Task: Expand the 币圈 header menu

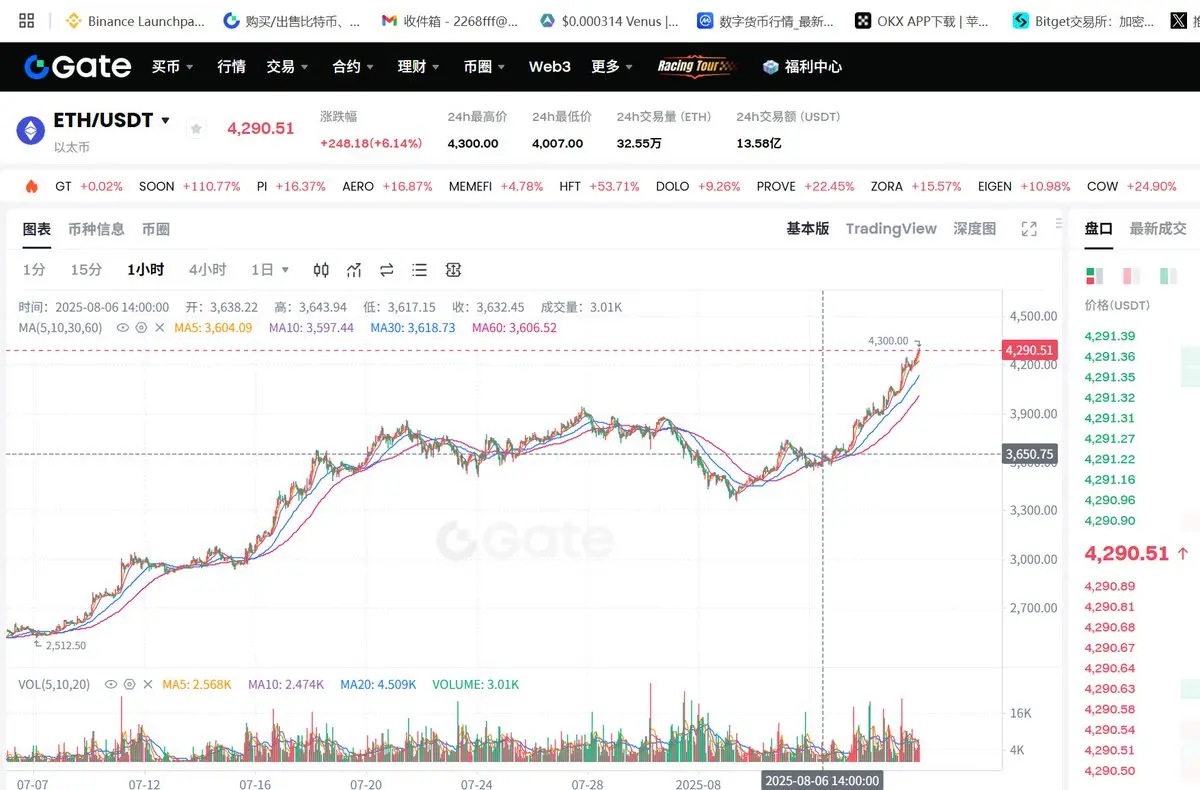Action: click(x=484, y=67)
